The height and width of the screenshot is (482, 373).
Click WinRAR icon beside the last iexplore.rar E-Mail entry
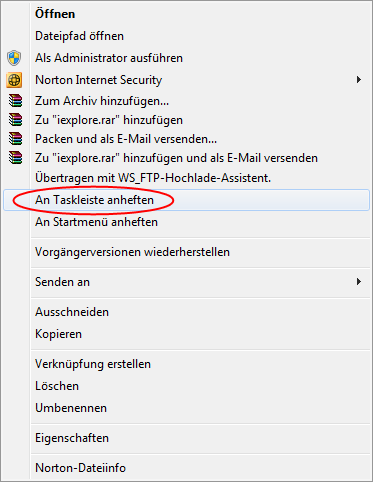click(x=15, y=158)
